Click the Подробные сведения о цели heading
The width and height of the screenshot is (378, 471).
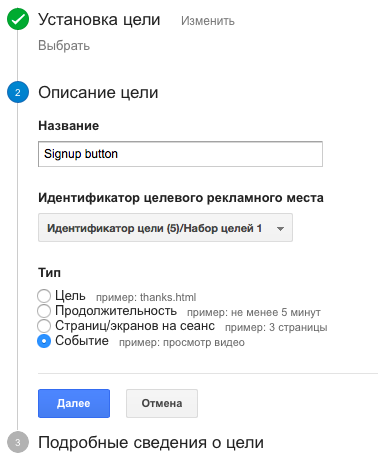click(x=151, y=443)
